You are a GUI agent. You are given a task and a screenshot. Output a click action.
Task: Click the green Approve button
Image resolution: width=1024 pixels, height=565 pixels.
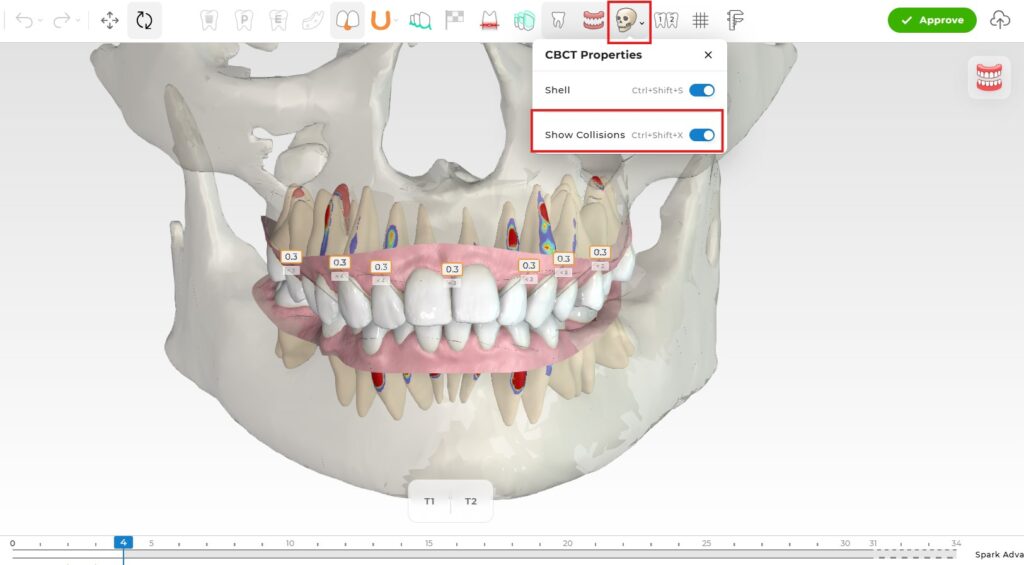pos(931,20)
